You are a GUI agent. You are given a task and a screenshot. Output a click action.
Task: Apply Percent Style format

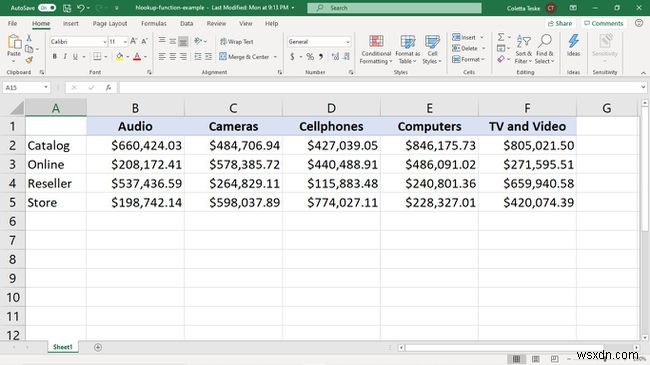[x=310, y=56]
